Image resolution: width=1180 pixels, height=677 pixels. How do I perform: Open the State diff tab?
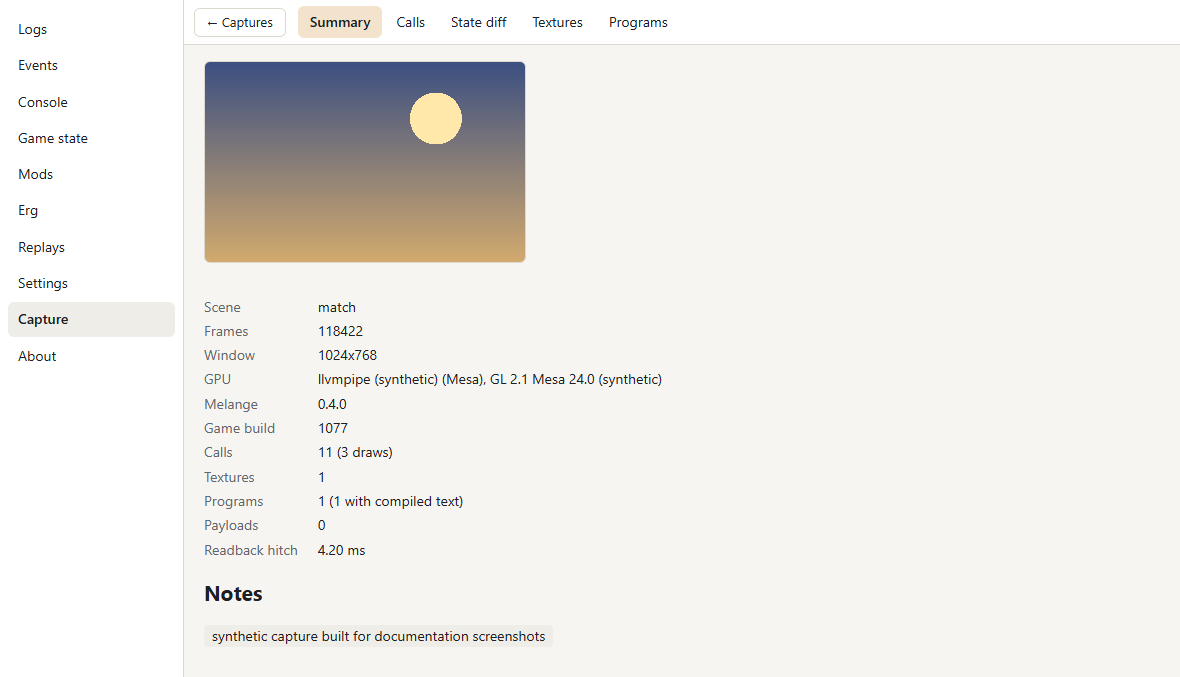(x=479, y=23)
